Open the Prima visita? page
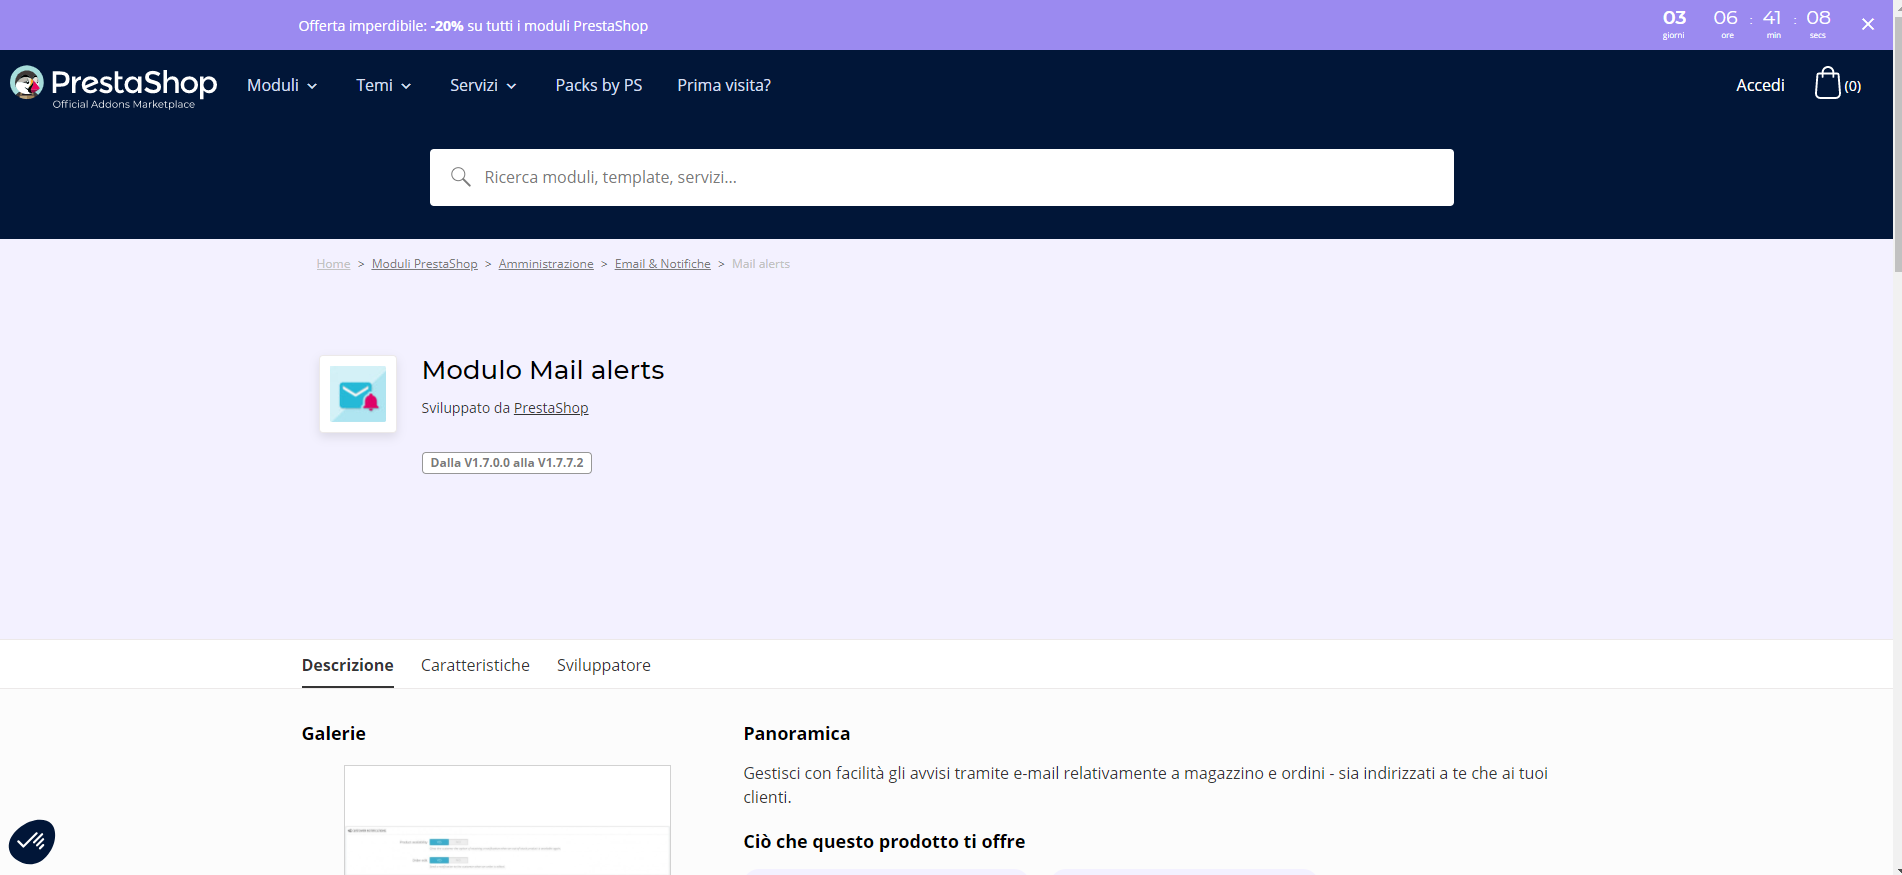The image size is (1902, 875). (724, 85)
